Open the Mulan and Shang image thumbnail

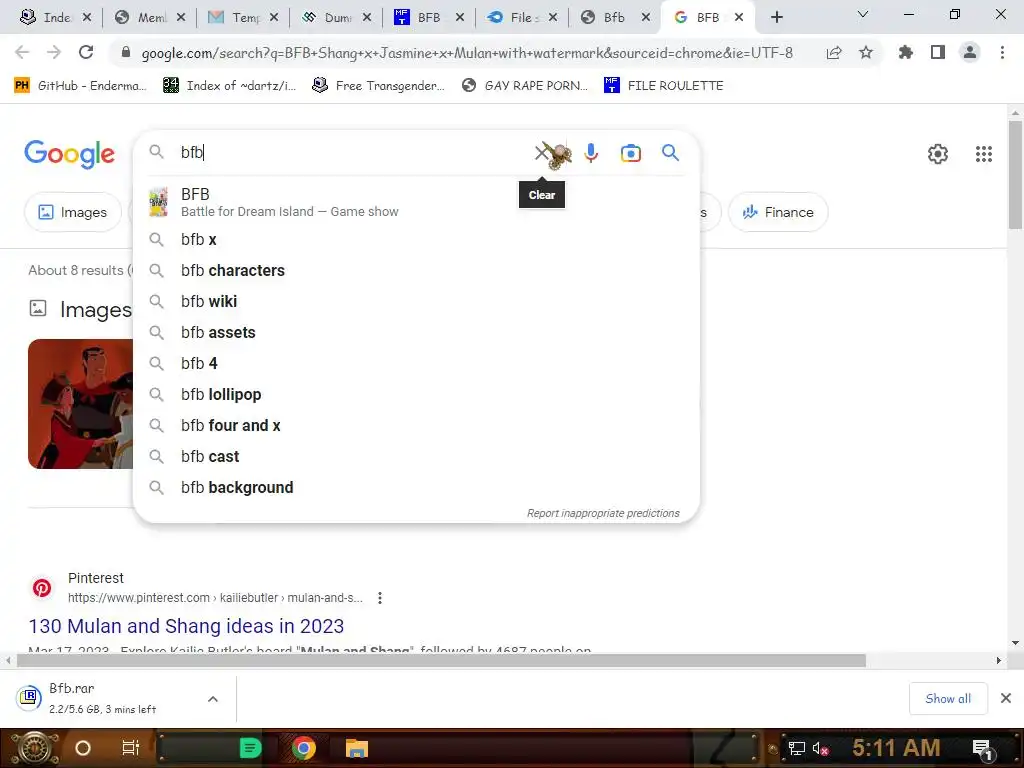pos(80,404)
